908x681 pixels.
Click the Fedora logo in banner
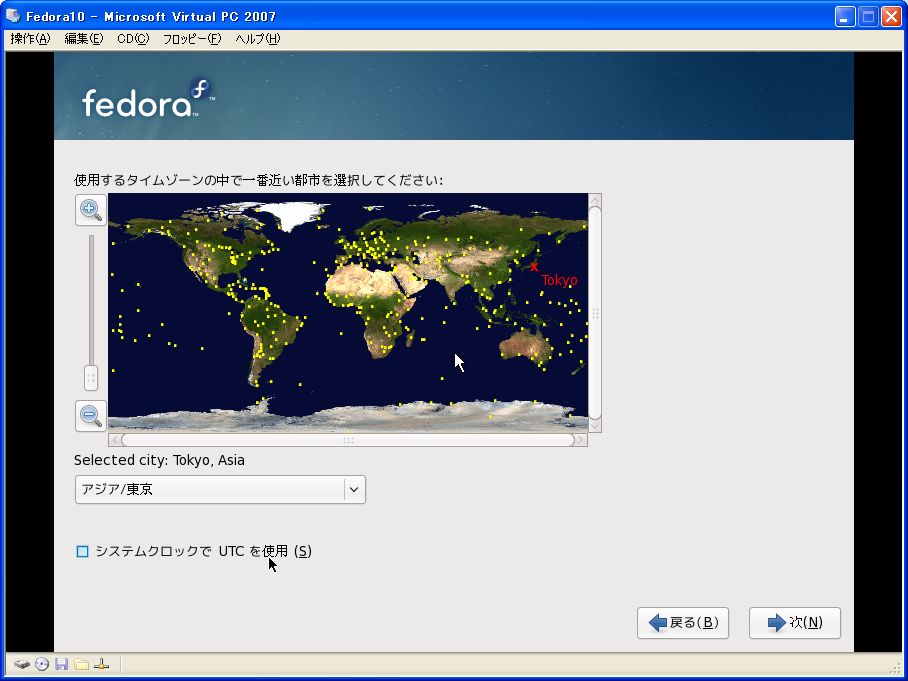click(x=148, y=98)
